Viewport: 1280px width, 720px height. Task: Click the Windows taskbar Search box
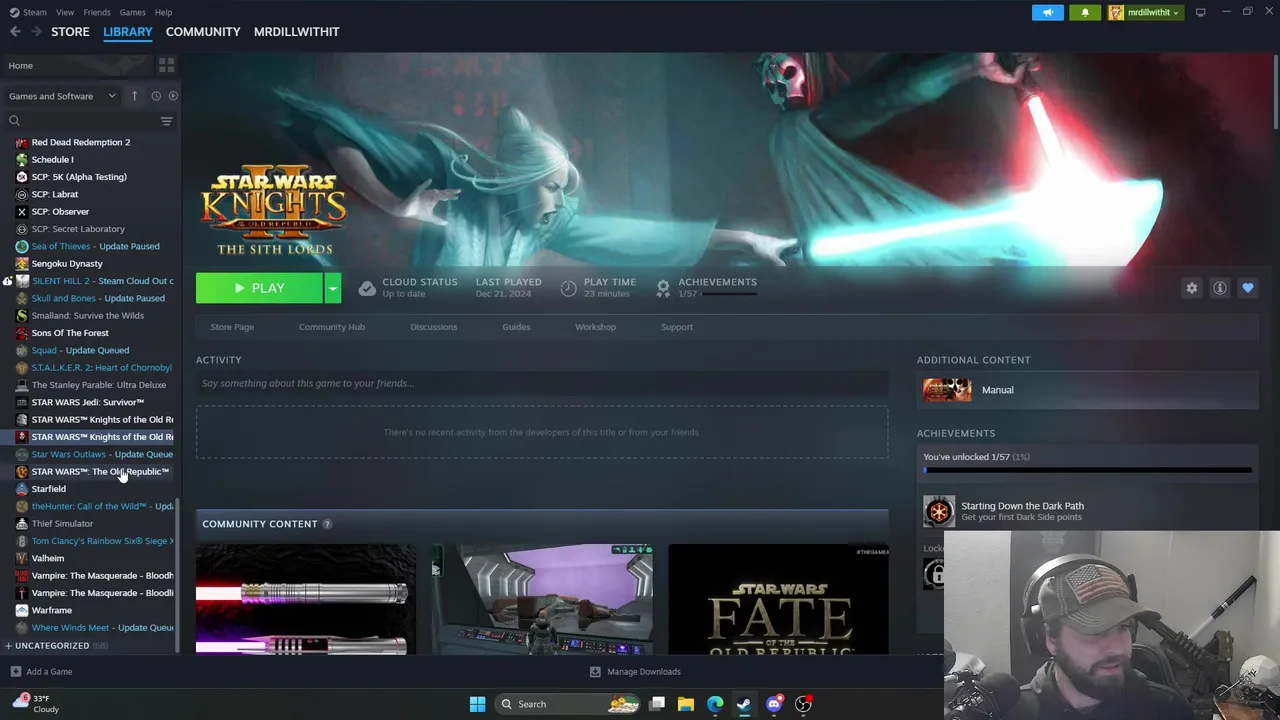click(x=567, y=704)
